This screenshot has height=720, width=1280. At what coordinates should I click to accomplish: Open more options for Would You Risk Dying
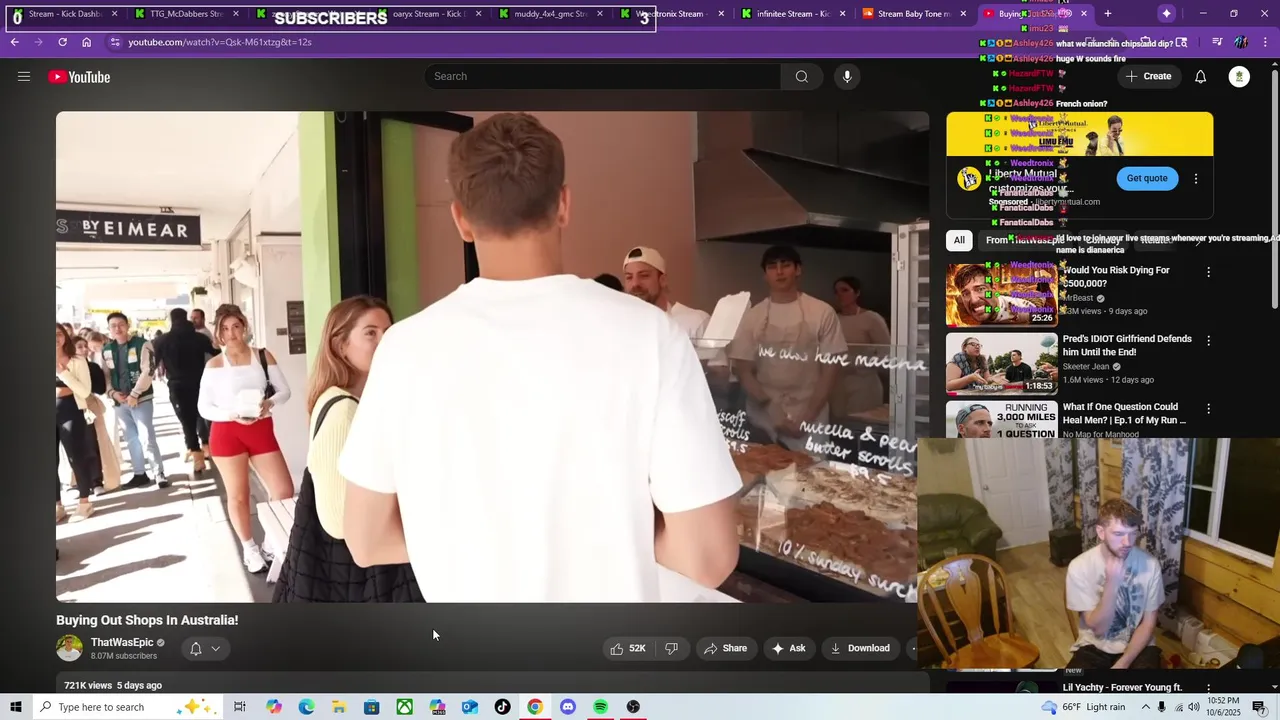[1208, 272]
